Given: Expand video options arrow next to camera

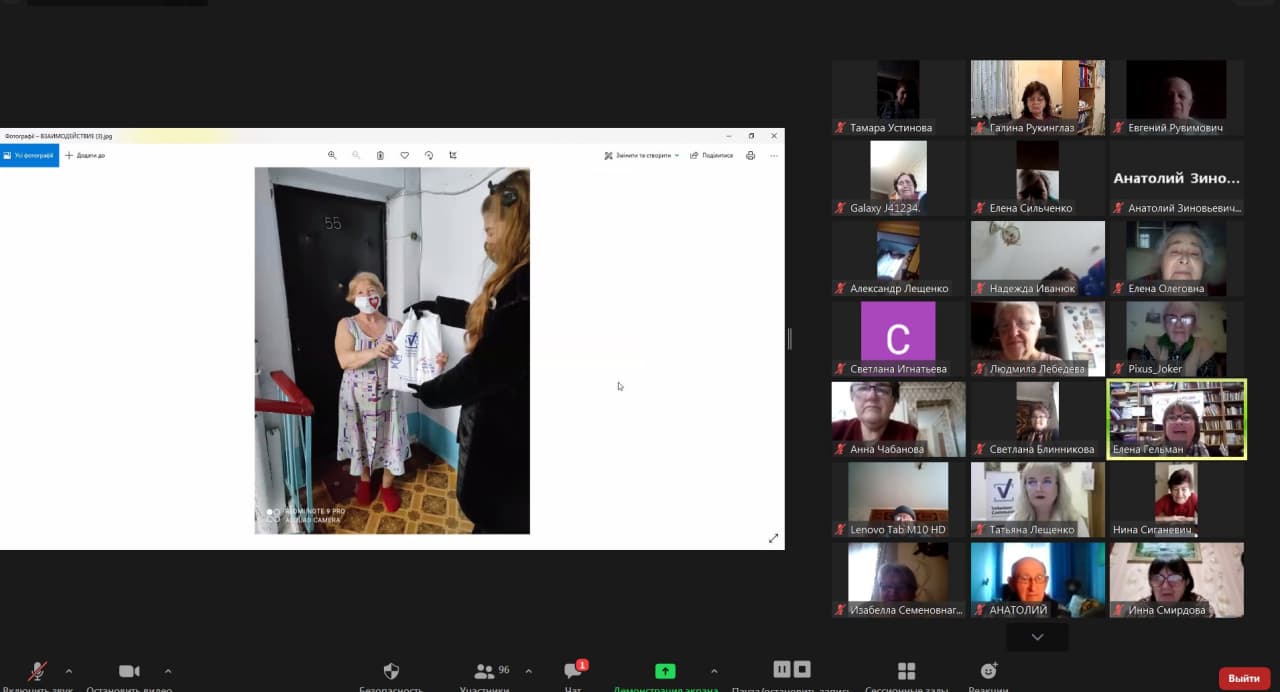Looking at the screenshot, I should (168, 671).
